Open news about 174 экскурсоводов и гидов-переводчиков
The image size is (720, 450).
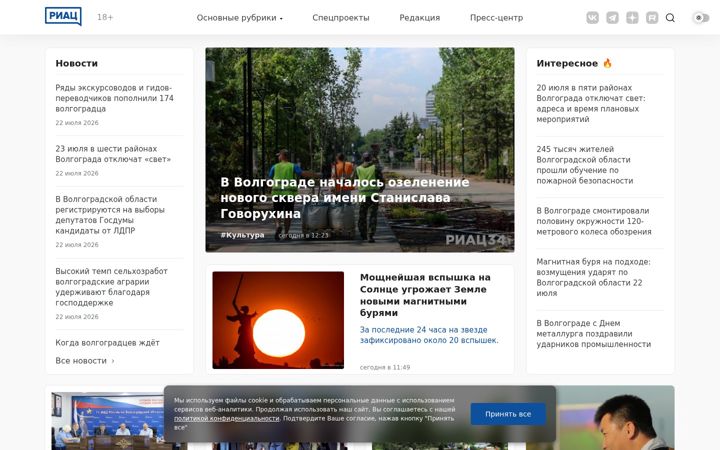(114, 98)
